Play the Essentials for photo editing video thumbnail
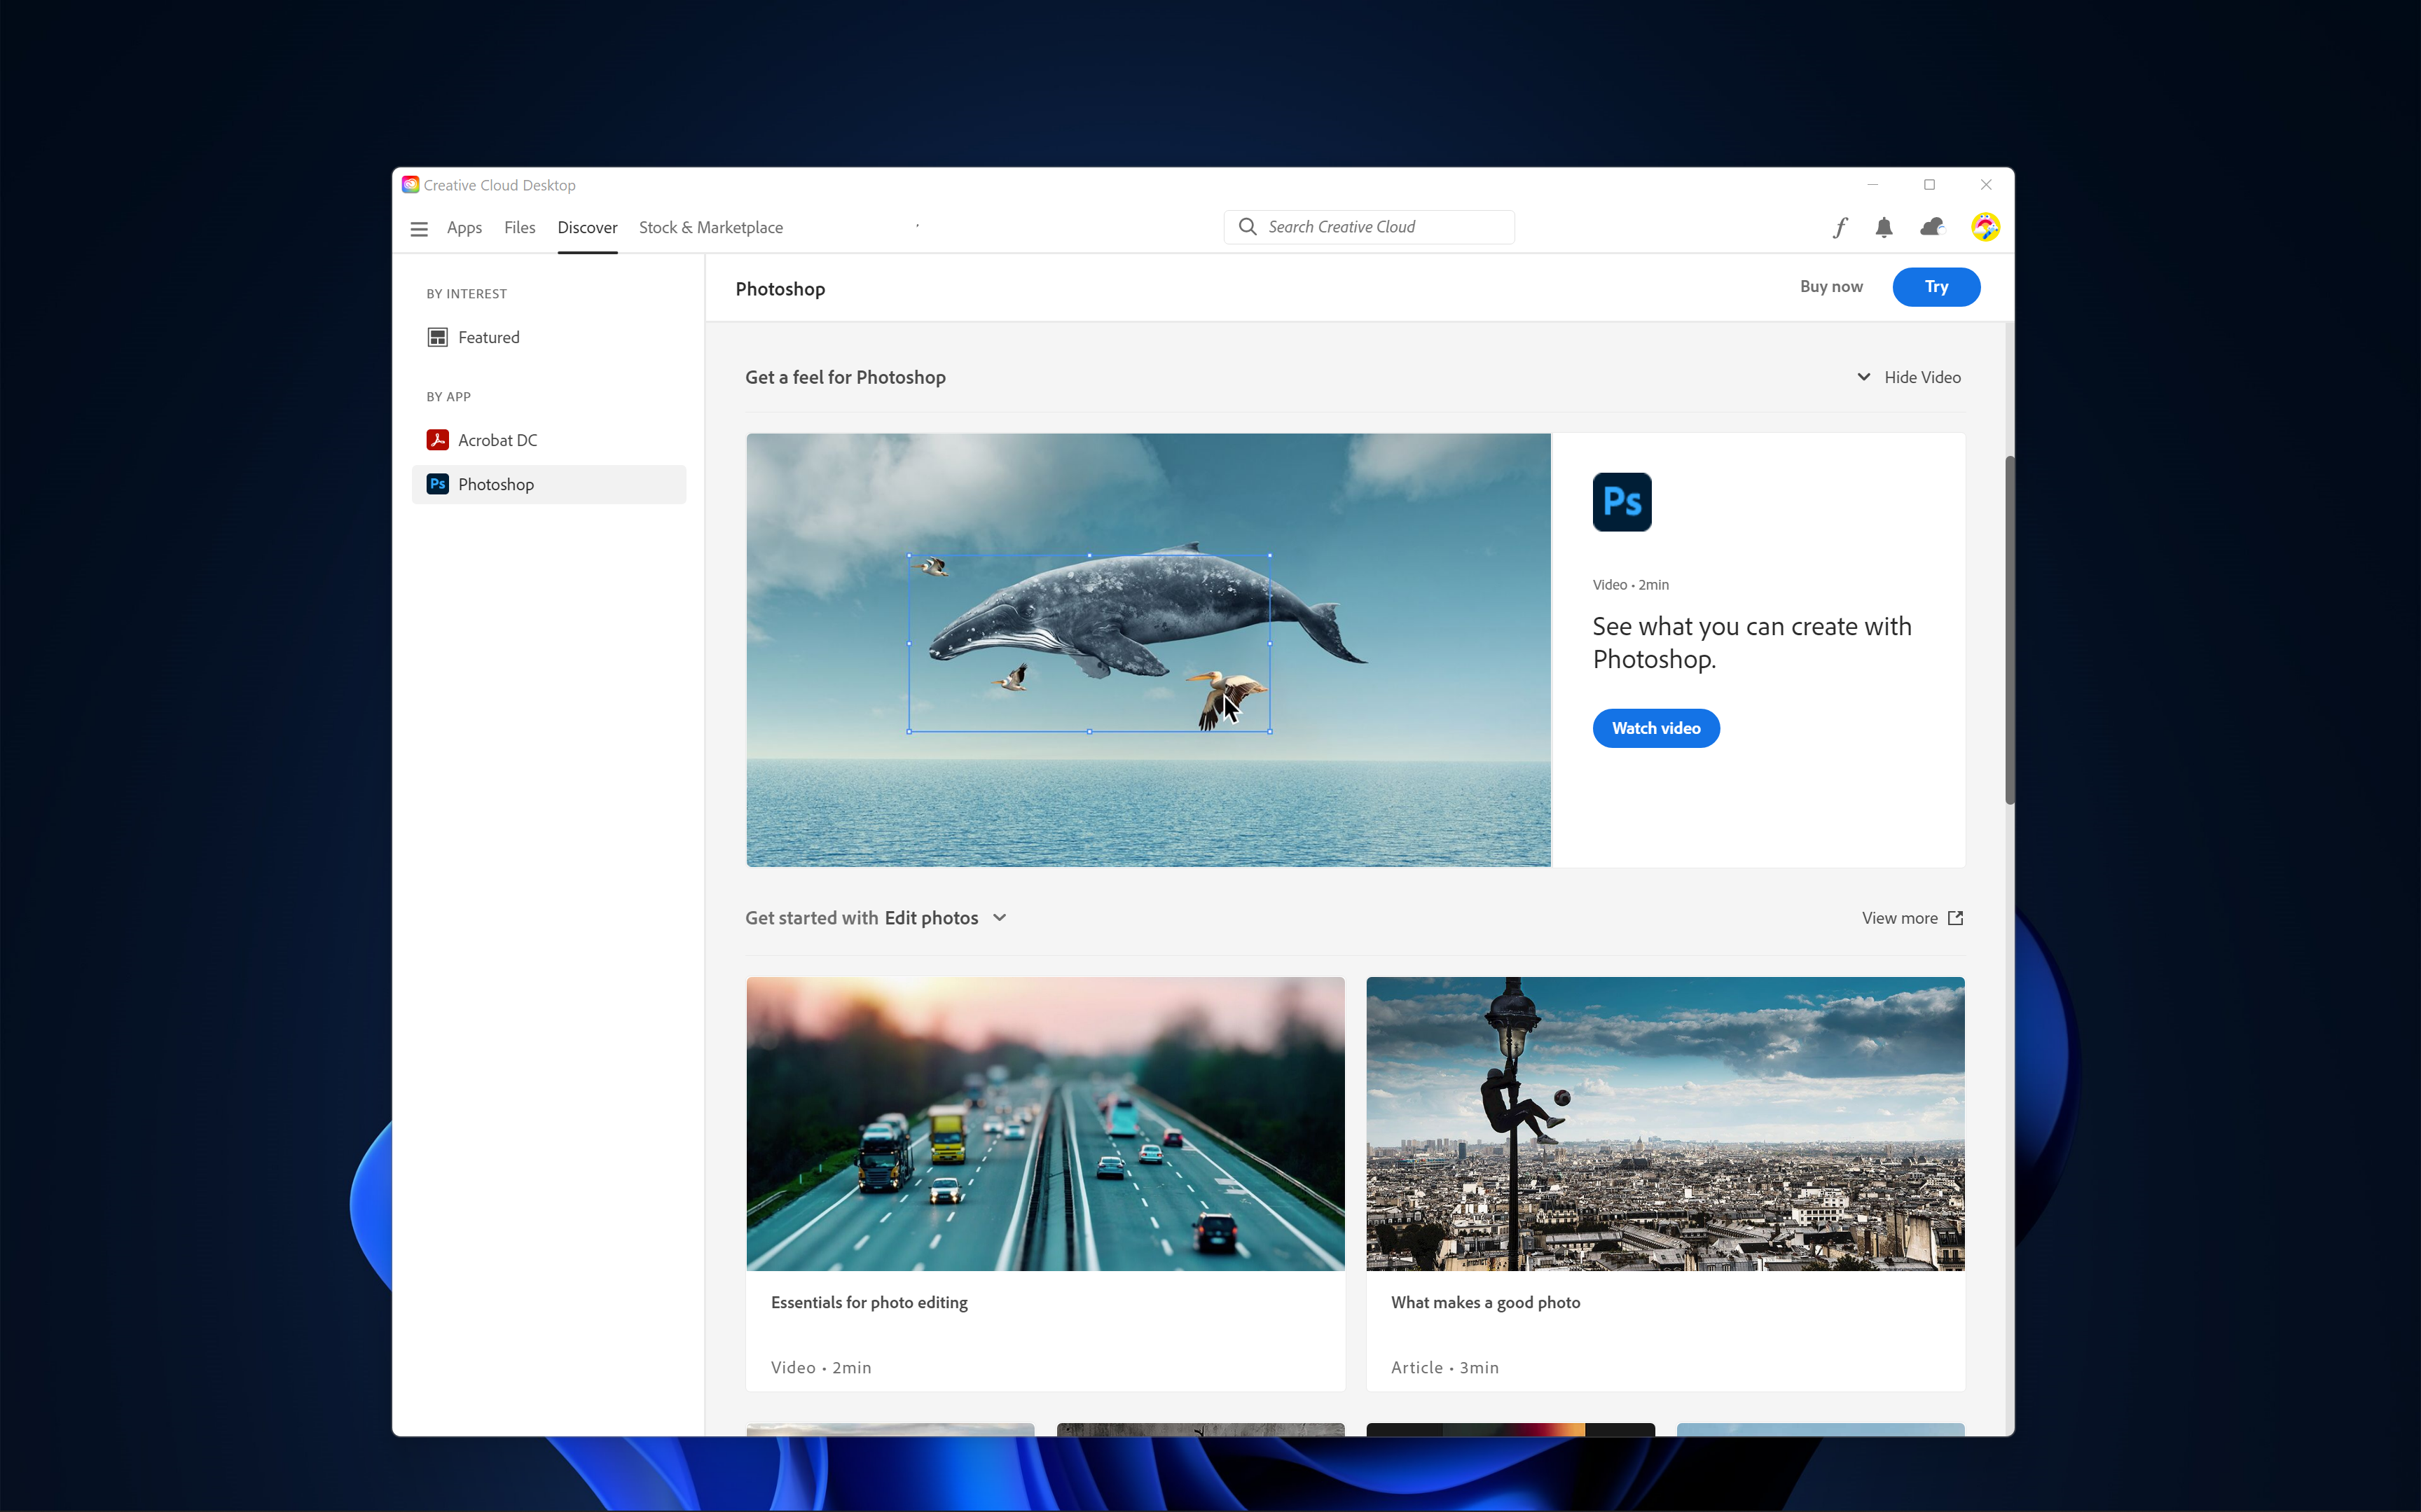2421x1512 pixels. click(x=1045, y=1123)
